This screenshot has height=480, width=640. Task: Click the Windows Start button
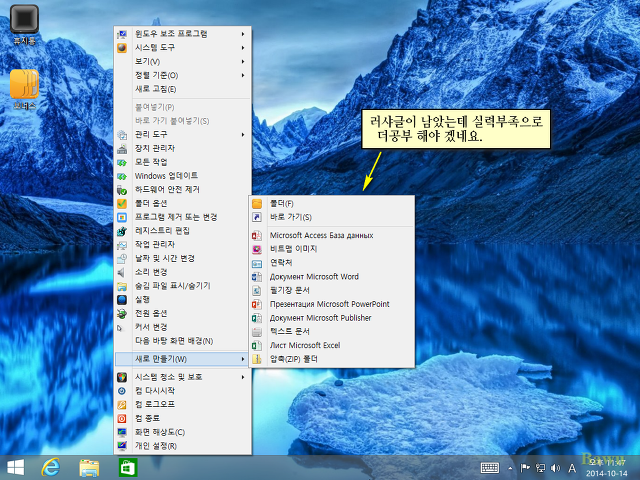(16, 468)
